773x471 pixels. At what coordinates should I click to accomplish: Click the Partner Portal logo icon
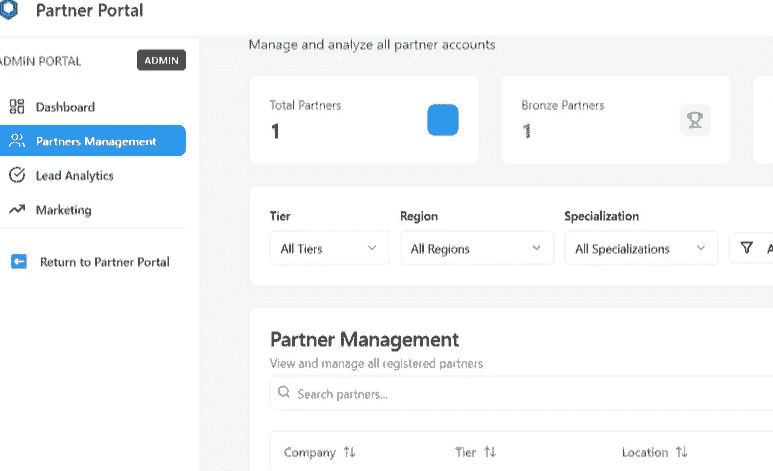[x=9, y=11]
